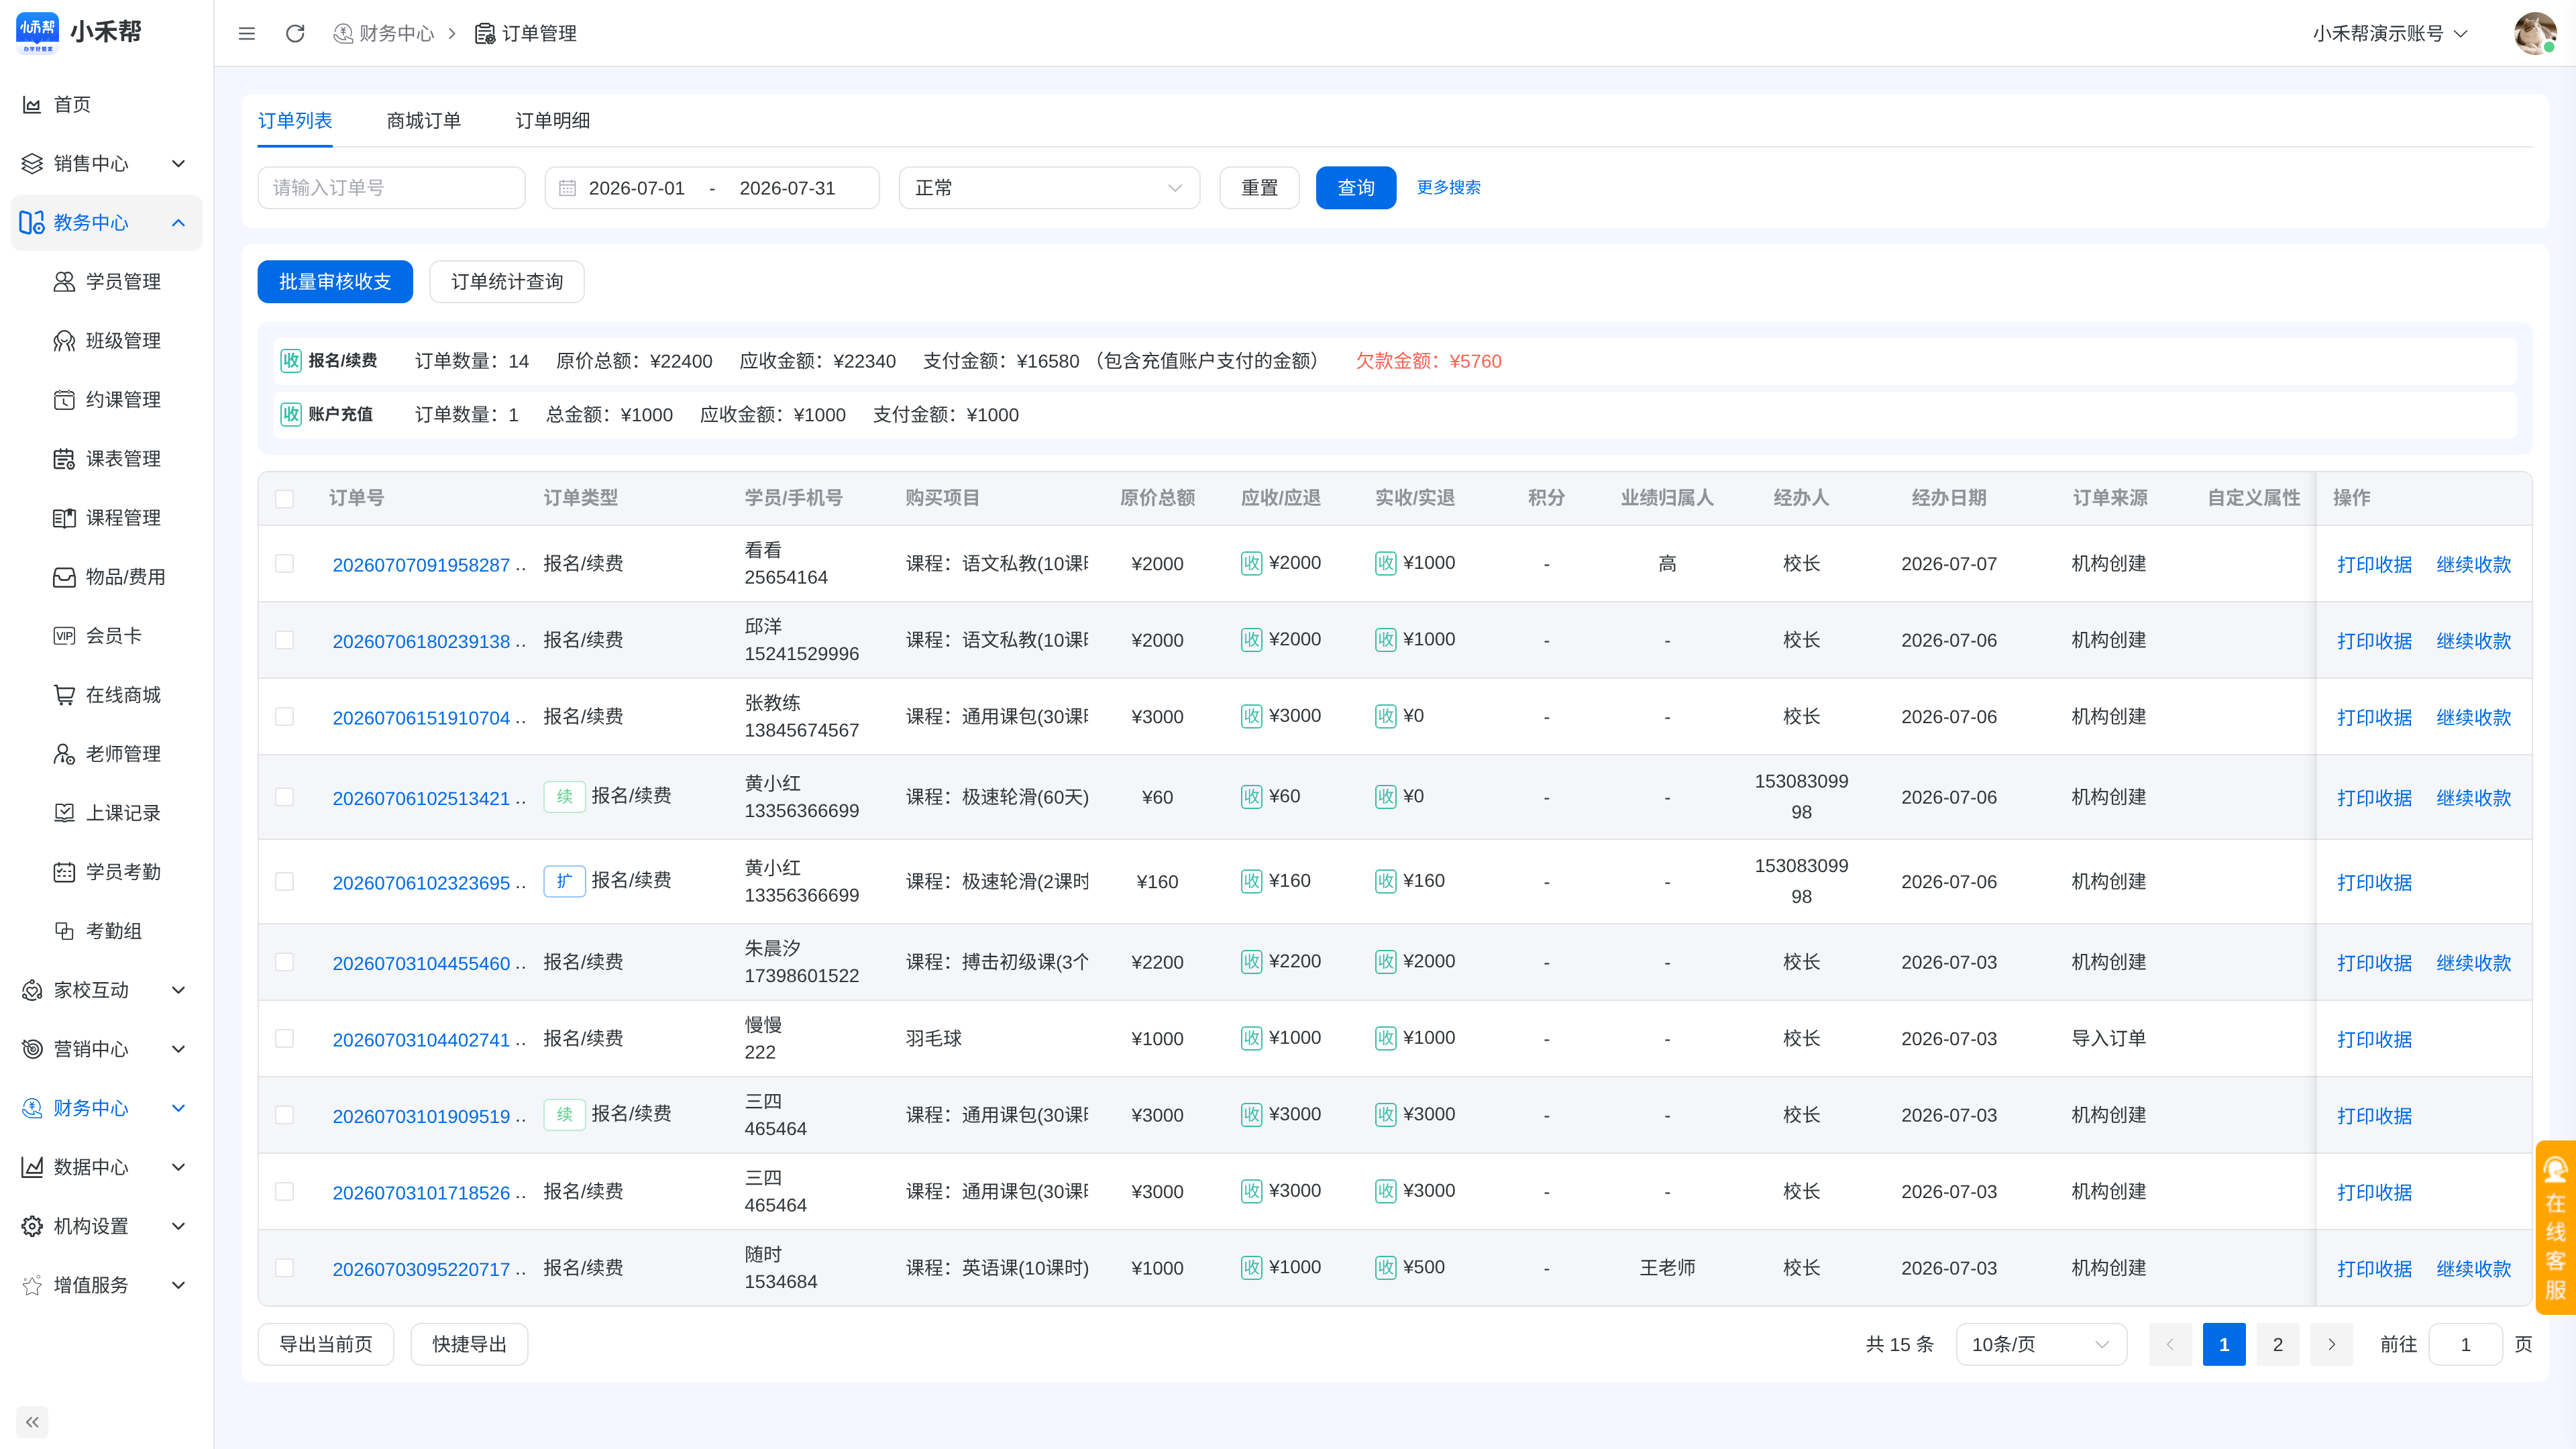
Task: Switch to the 订单明细 tab
Action: click(x=553, y=120)
